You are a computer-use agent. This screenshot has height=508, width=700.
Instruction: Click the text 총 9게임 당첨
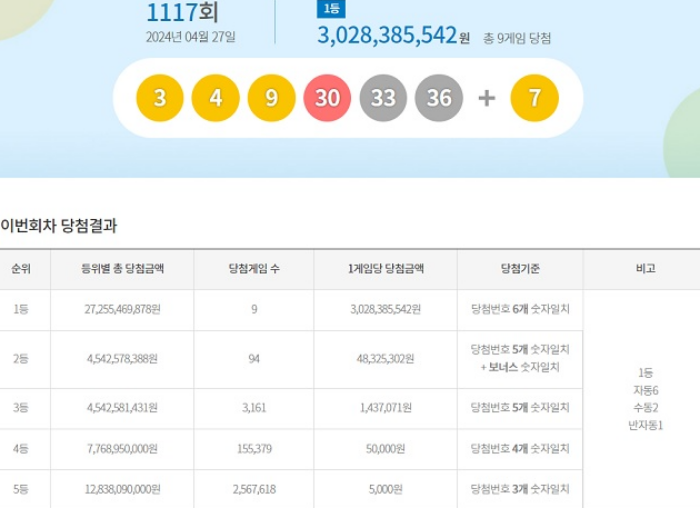[517, 38]
